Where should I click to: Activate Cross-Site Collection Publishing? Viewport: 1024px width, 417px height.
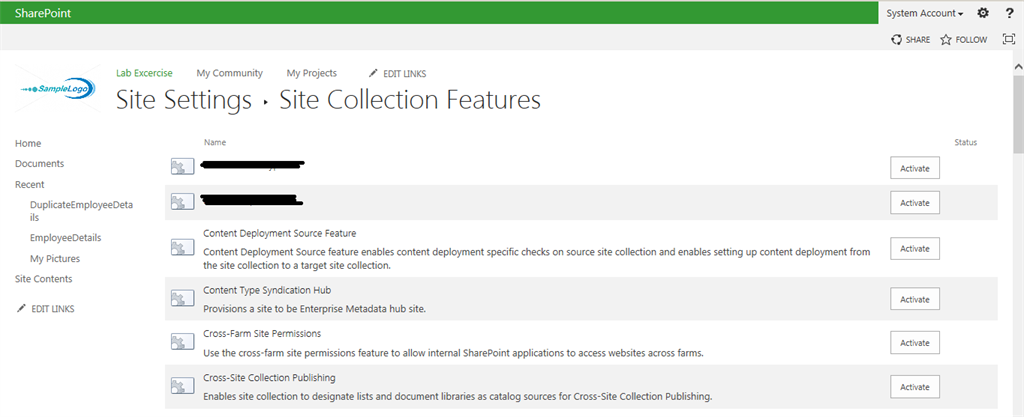coord(915,387)
